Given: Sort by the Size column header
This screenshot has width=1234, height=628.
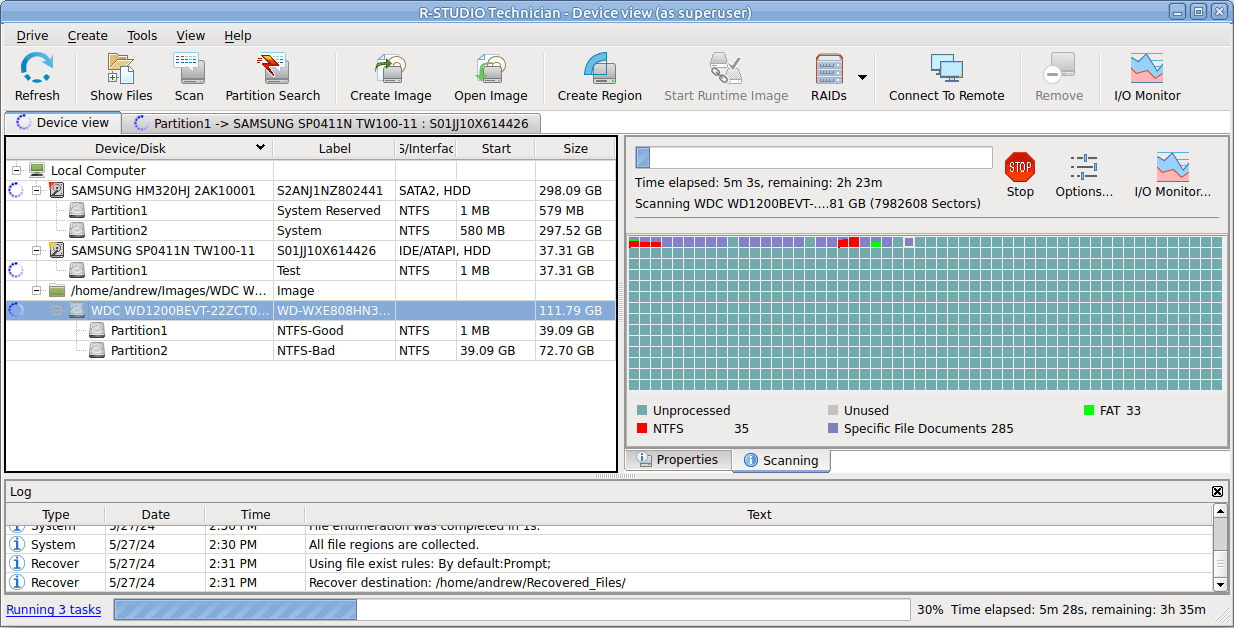Looking at the screenshot, I should click(575, 148).
